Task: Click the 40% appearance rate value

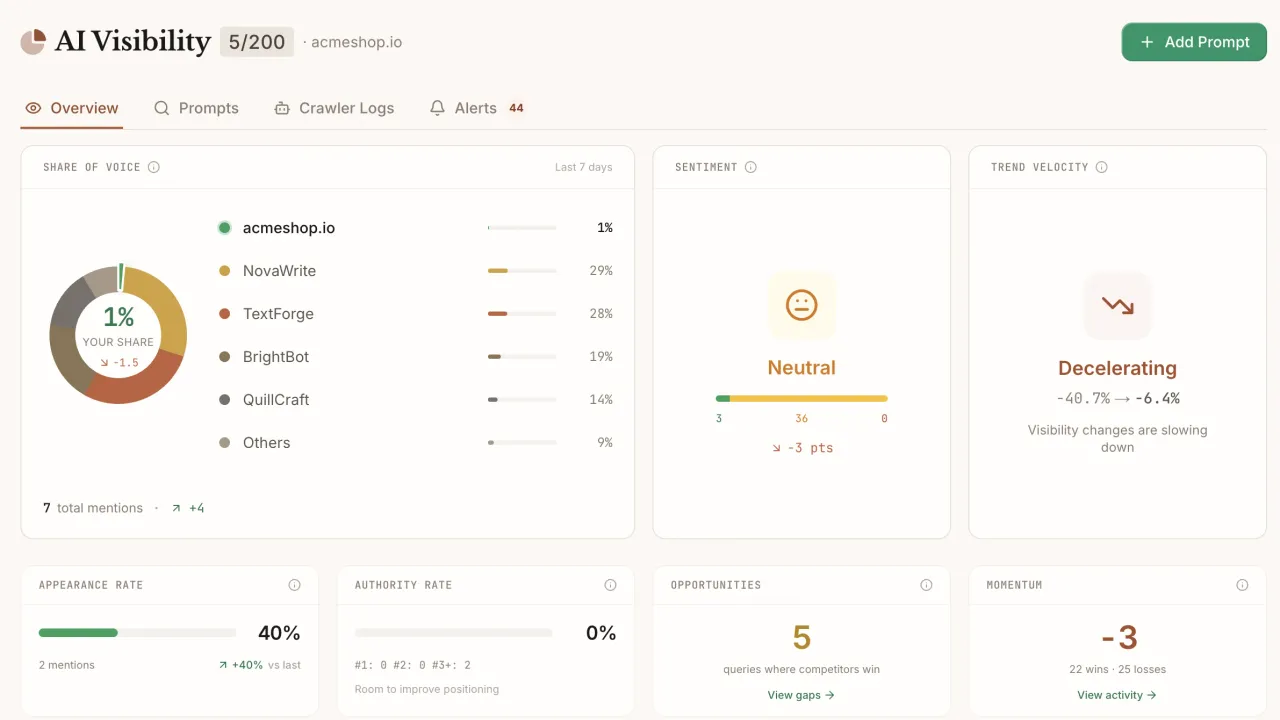Action: (x=279, y=633)
